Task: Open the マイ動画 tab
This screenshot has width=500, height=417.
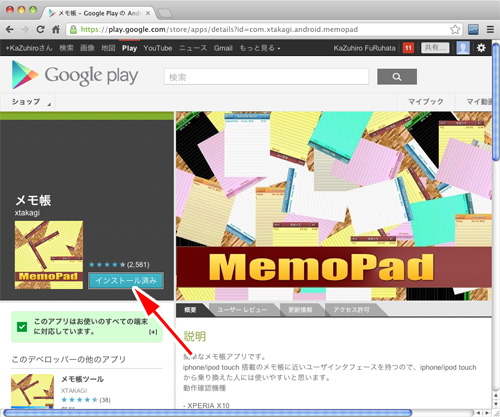Action: click(478, 102)
